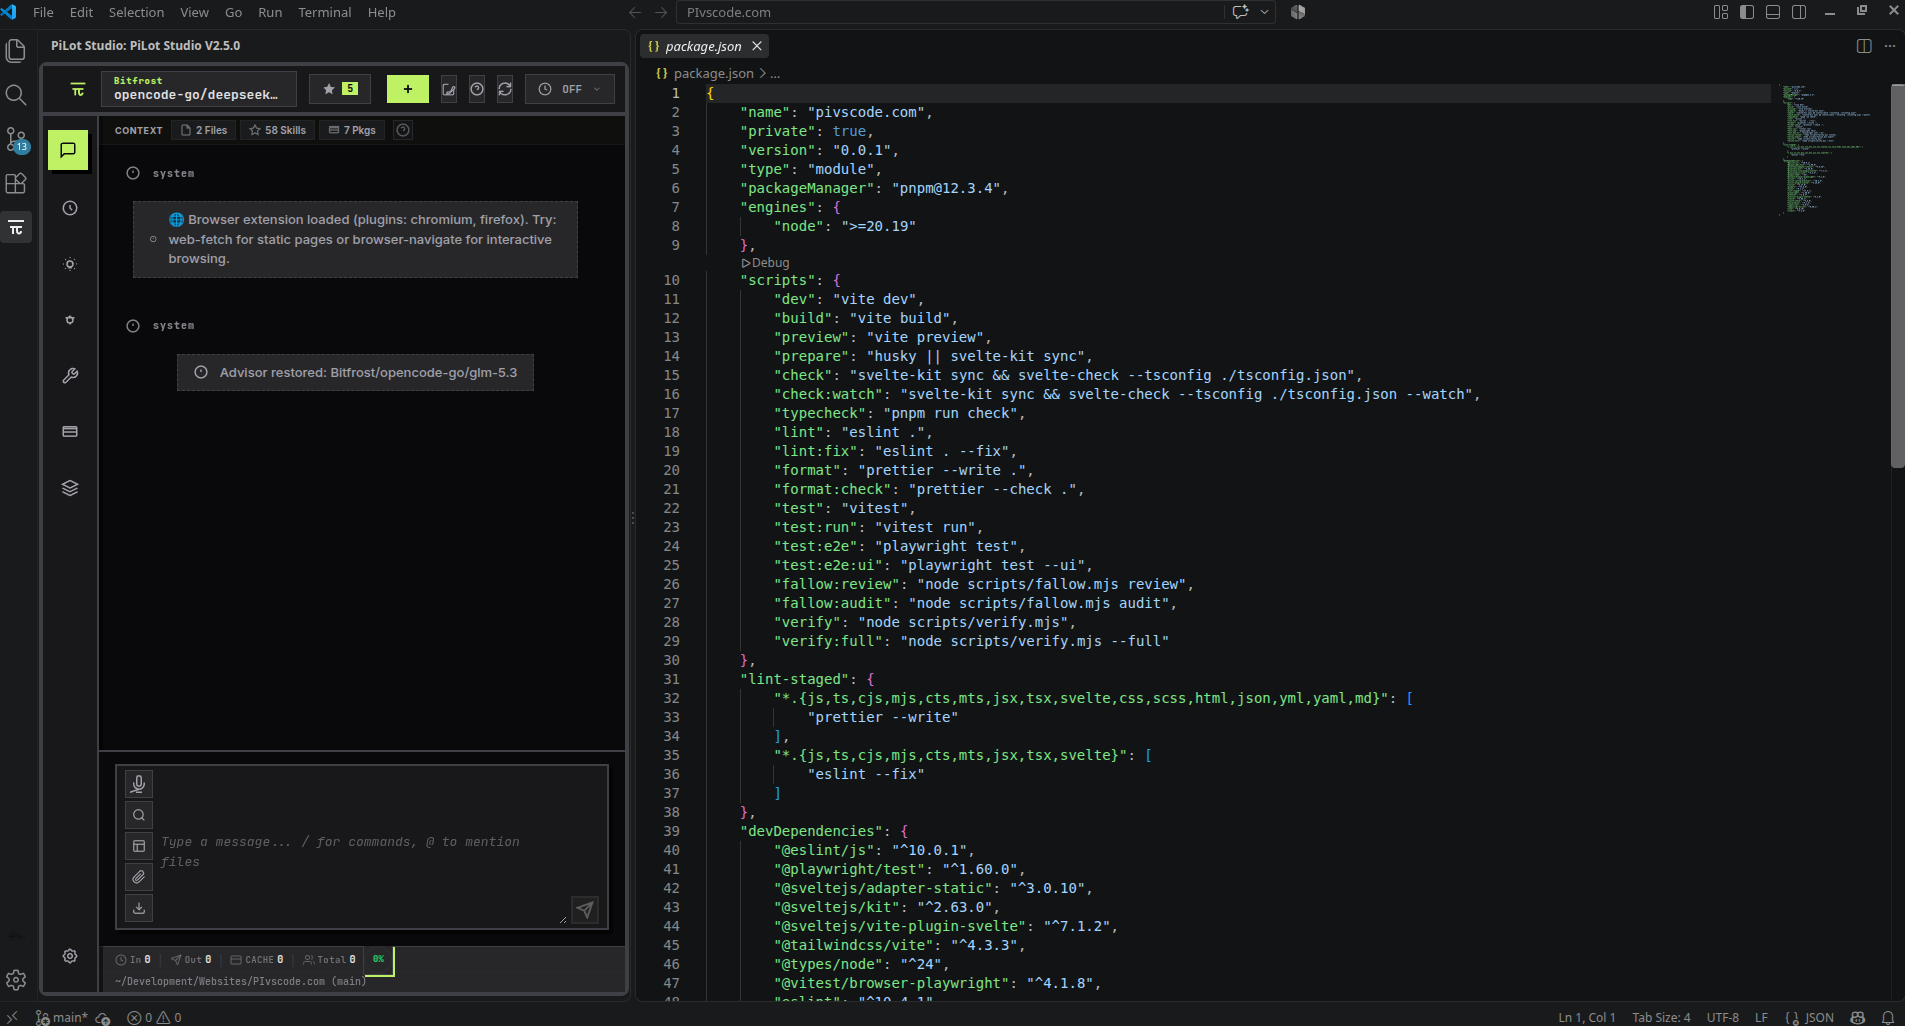Click the PiLot pi logo icon
This screenshot has width=1905, height=1026.
pos(78,90)
